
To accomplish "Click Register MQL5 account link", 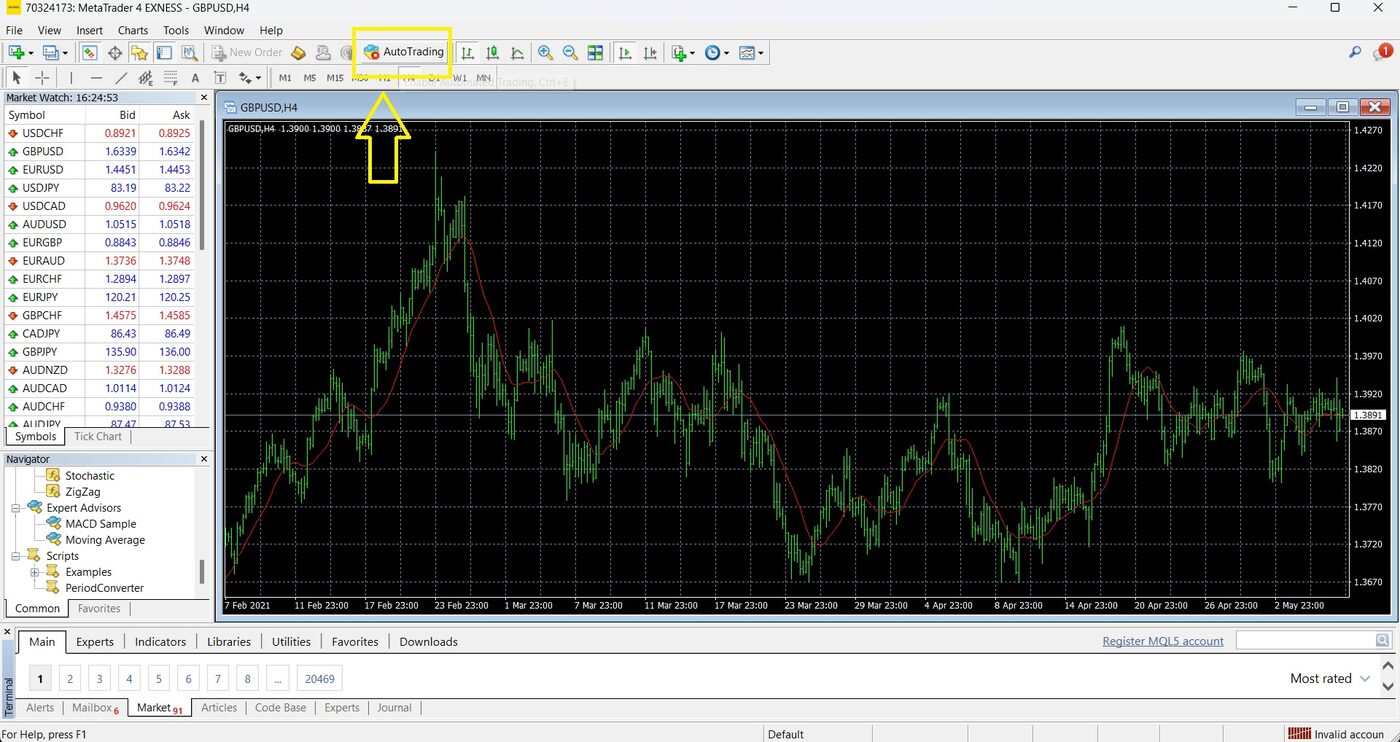I will pos(1163,641).
